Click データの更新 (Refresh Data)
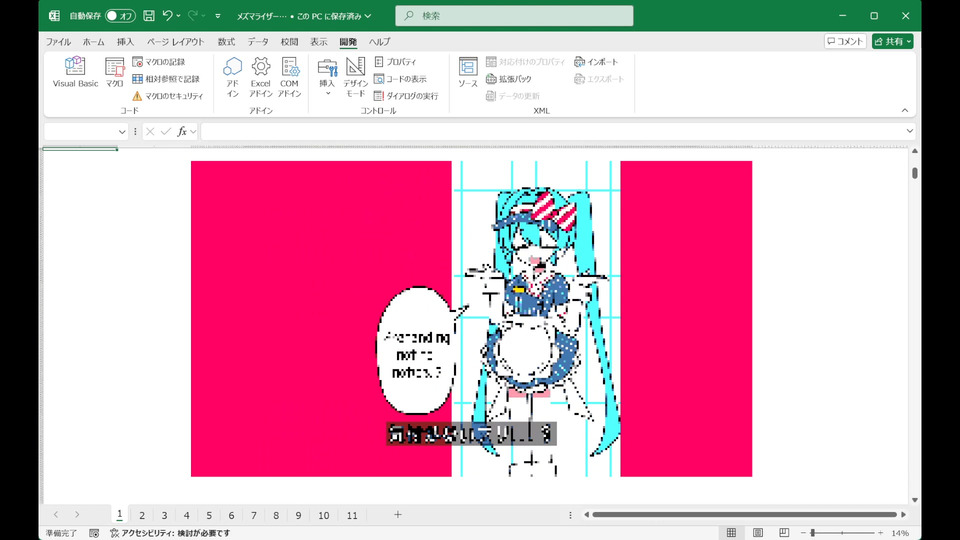 [512, 96]
